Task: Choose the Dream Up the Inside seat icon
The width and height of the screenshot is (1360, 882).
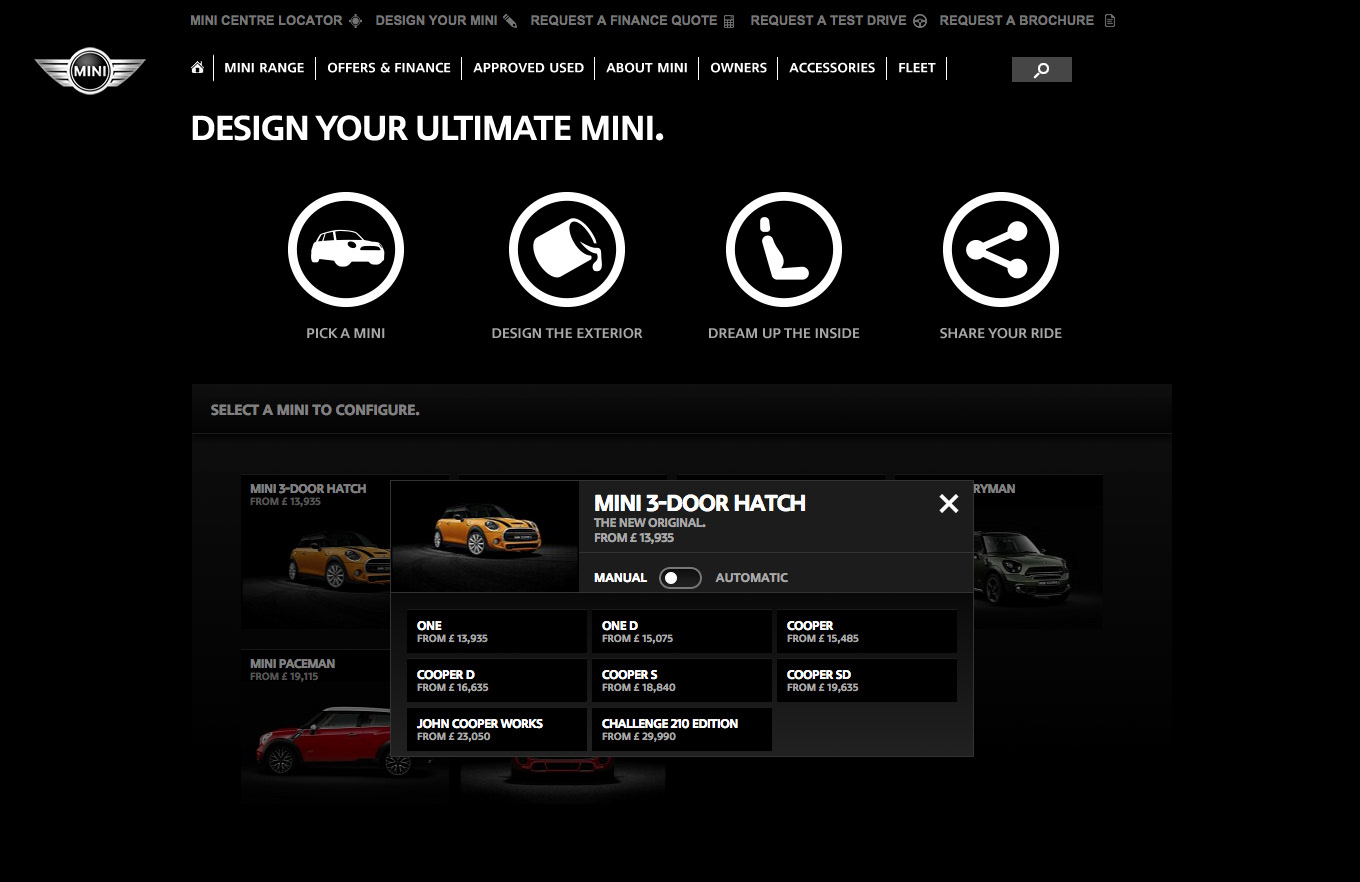Action: click(784, 249)
